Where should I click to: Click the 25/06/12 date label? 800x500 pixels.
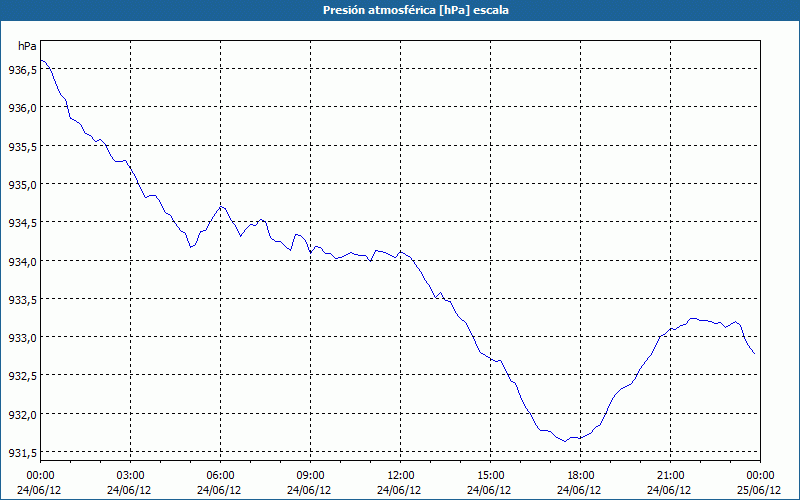pyautogui.click(x=759, y=490)
